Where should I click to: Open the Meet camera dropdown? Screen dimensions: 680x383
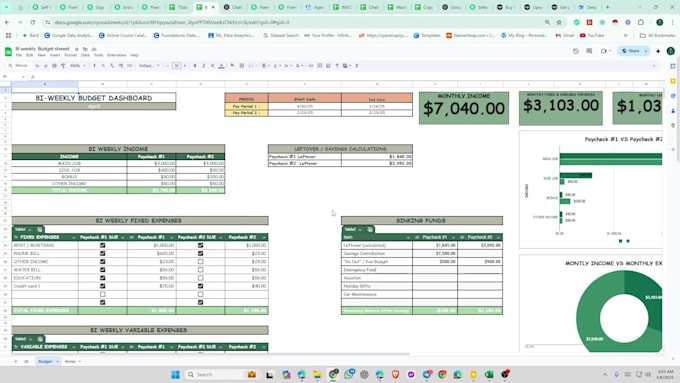[x=606, y=51]
